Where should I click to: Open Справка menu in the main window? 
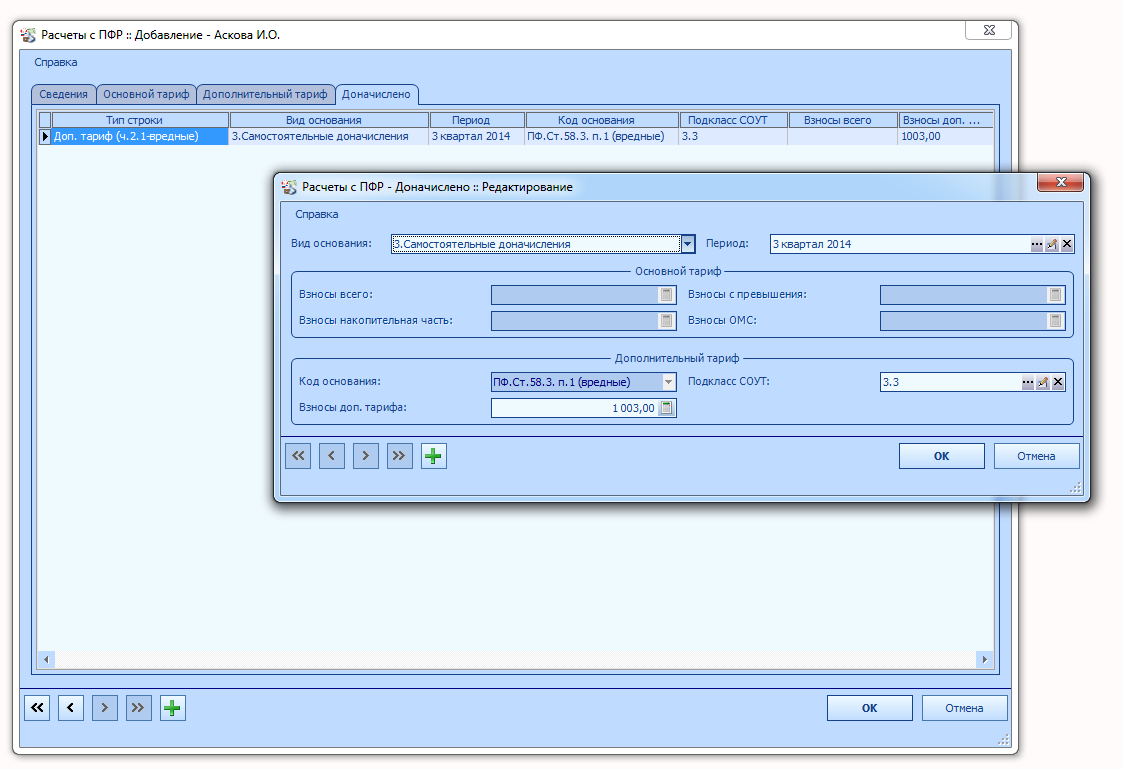point(56,62)
